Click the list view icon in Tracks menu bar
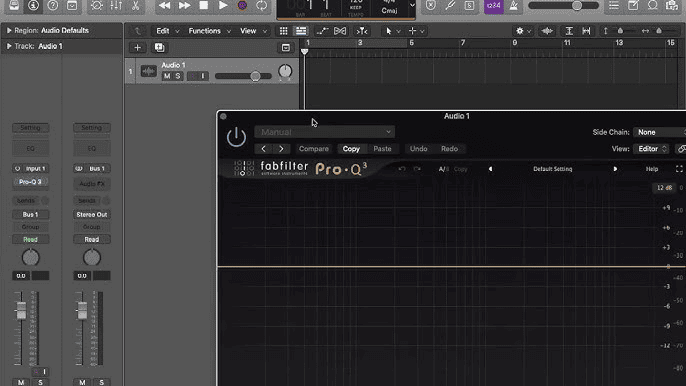 [x=301, y=31]
